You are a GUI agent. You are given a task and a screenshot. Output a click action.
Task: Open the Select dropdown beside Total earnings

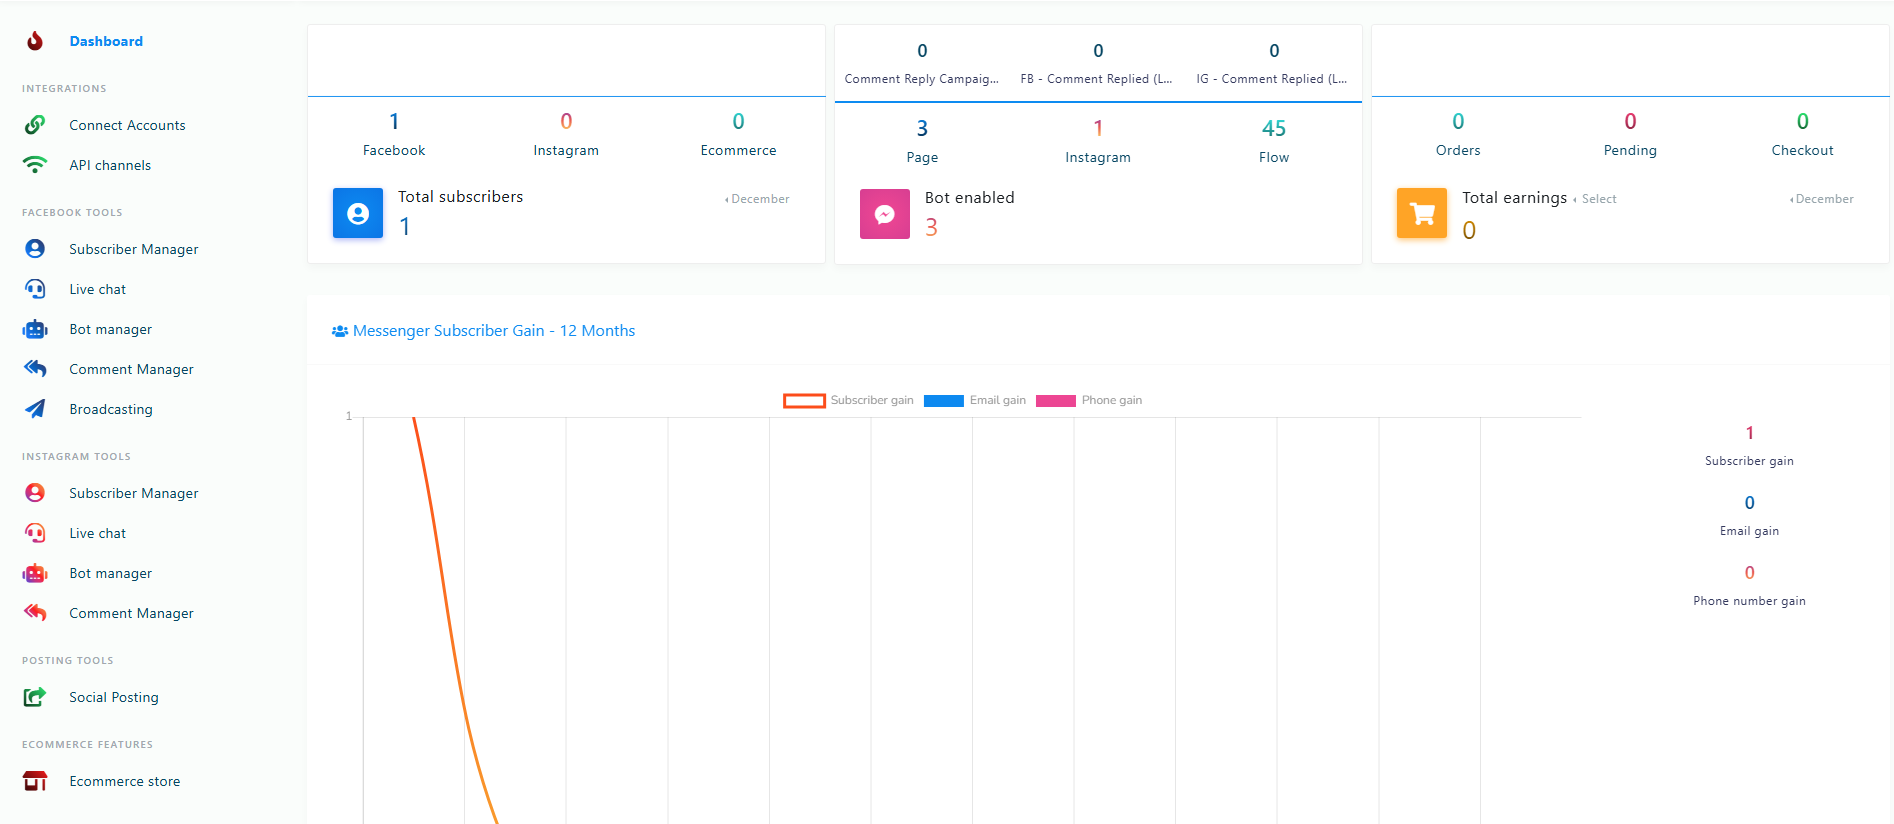1595,199
